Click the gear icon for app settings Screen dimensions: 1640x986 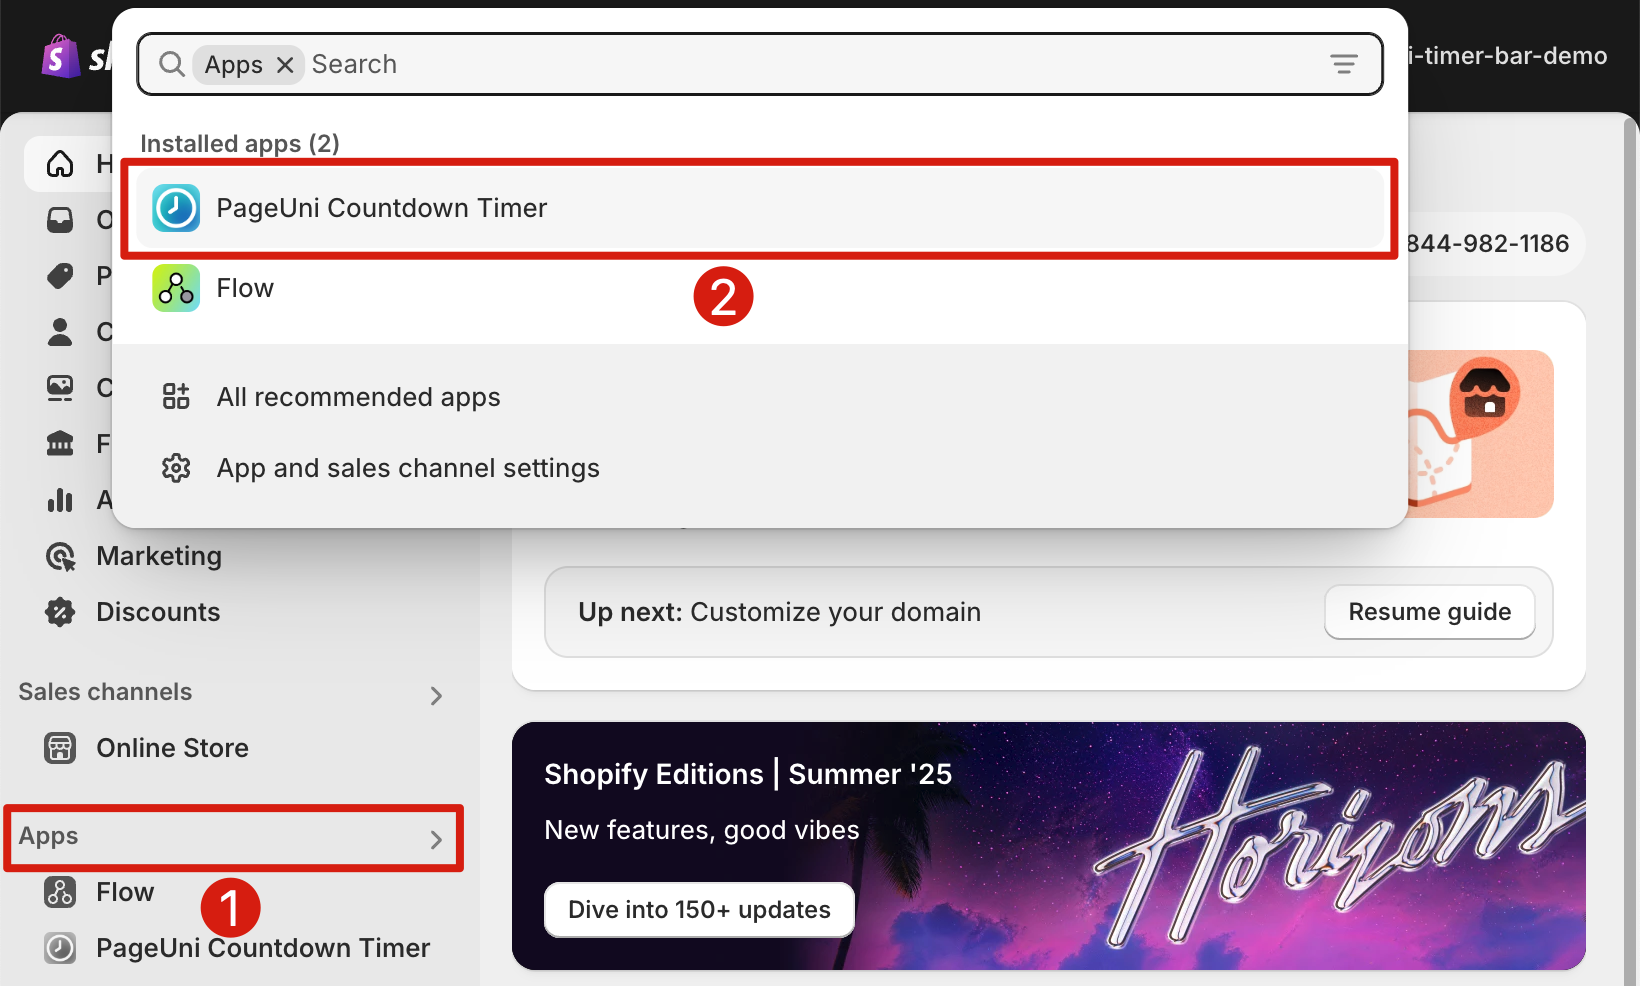click(176, 468)
